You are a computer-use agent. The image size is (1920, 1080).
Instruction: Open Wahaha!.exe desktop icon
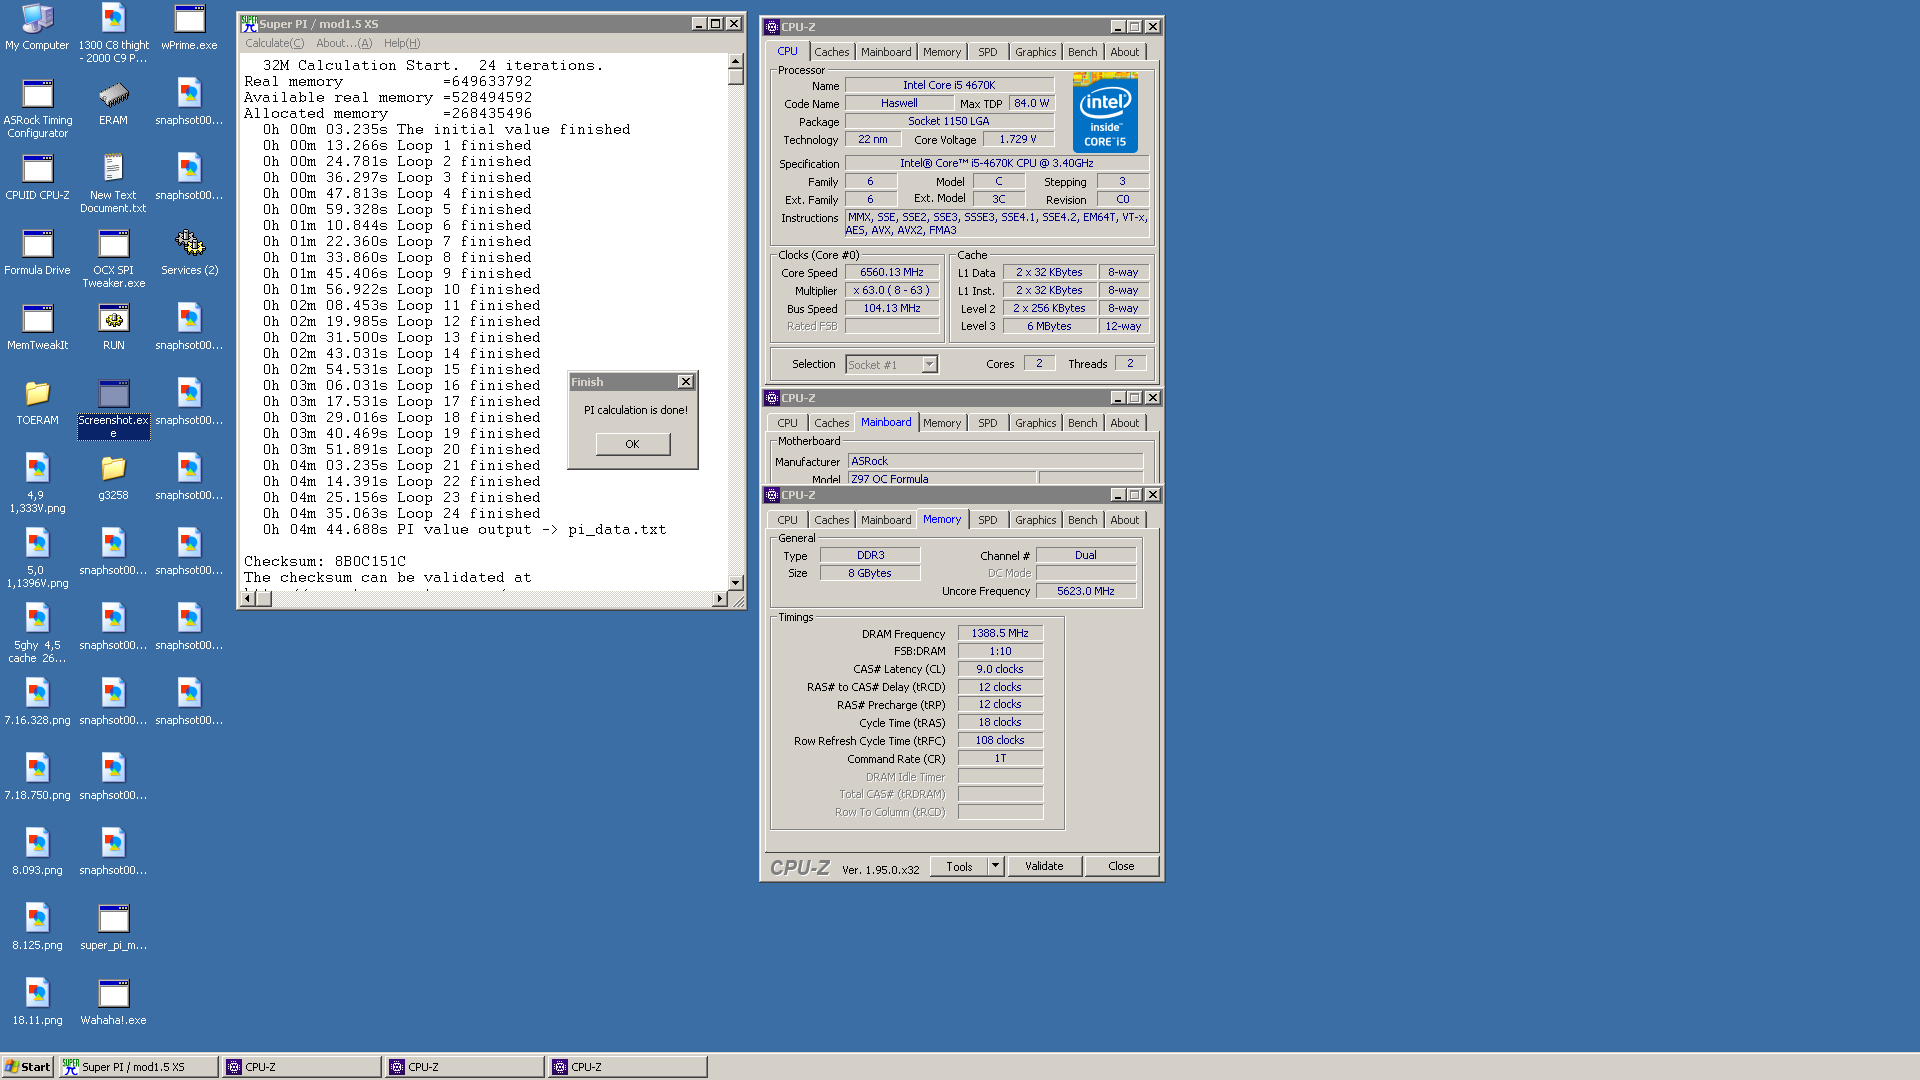point(113,1002)
